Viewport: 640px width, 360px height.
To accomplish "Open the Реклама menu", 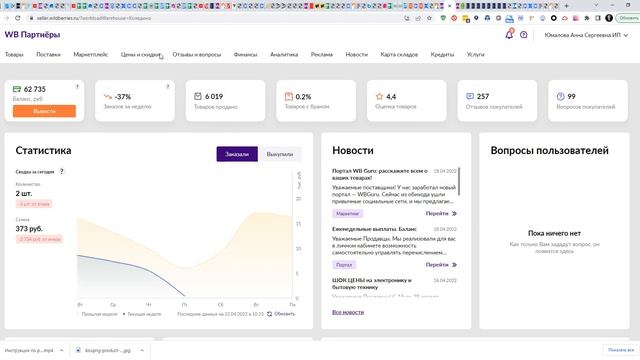I will click(322, 54).
